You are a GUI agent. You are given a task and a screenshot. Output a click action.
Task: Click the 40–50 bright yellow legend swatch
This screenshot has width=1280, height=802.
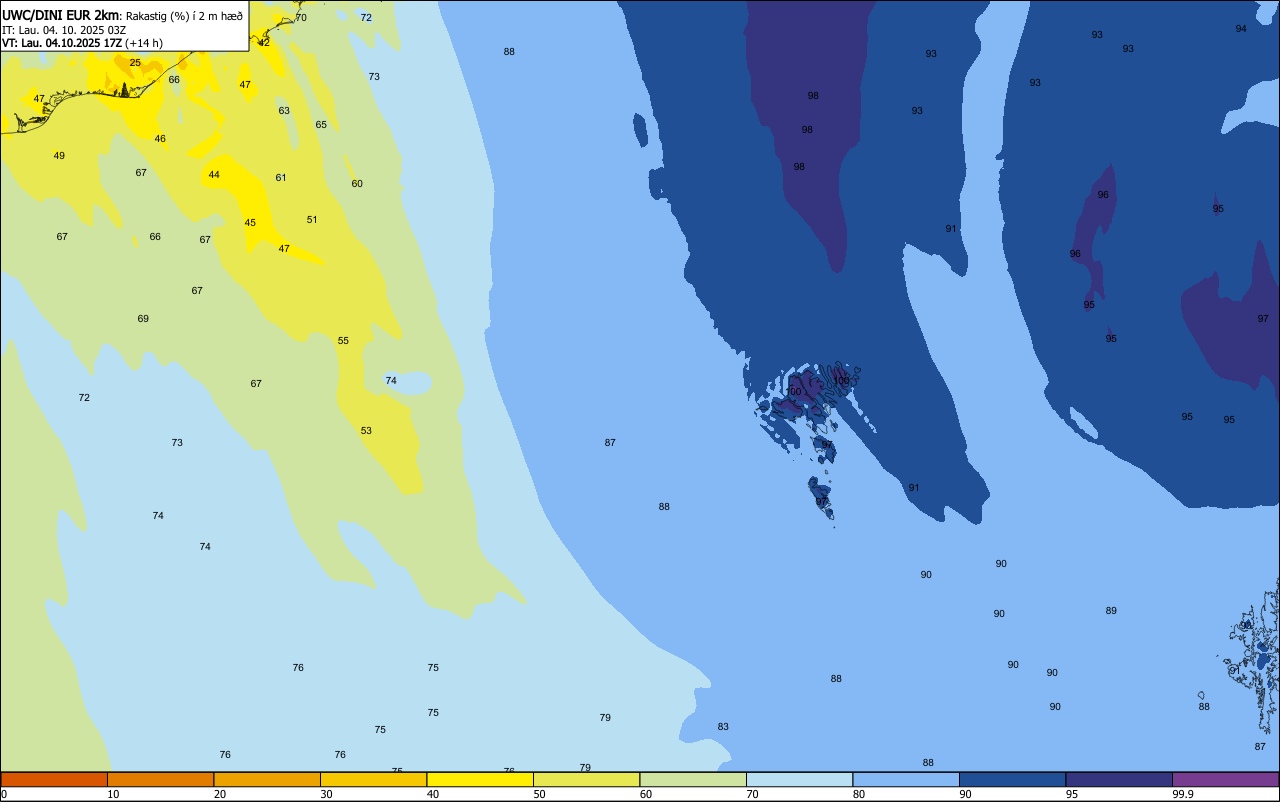[480, 779]
